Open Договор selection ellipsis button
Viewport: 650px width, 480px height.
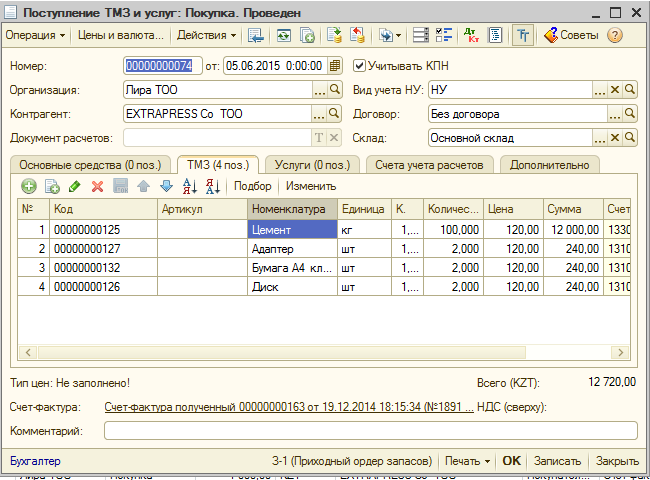615,114
